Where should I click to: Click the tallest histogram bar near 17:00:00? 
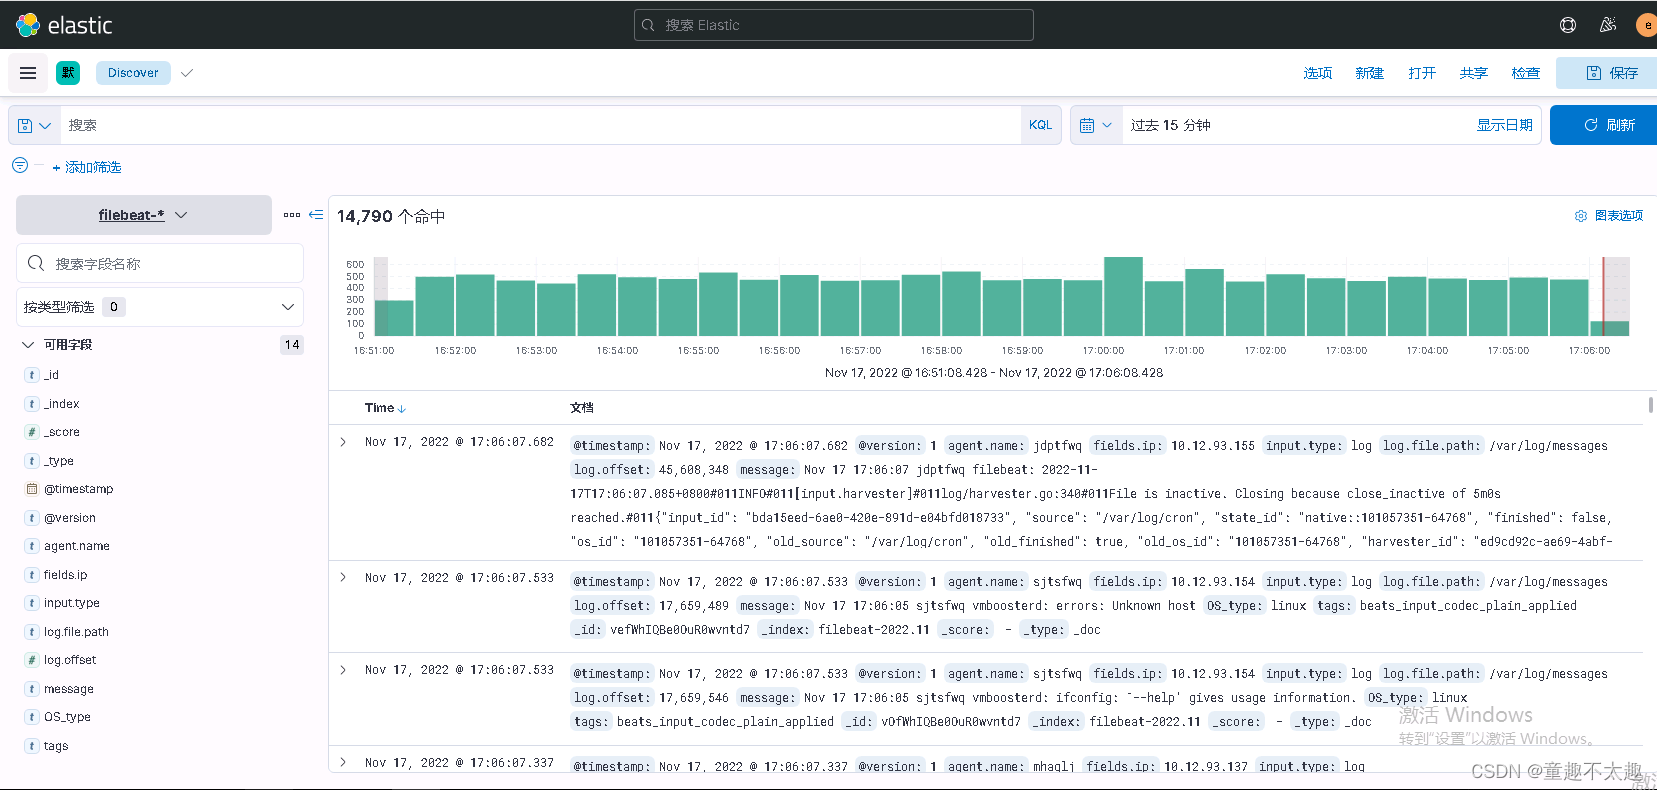1123,296
